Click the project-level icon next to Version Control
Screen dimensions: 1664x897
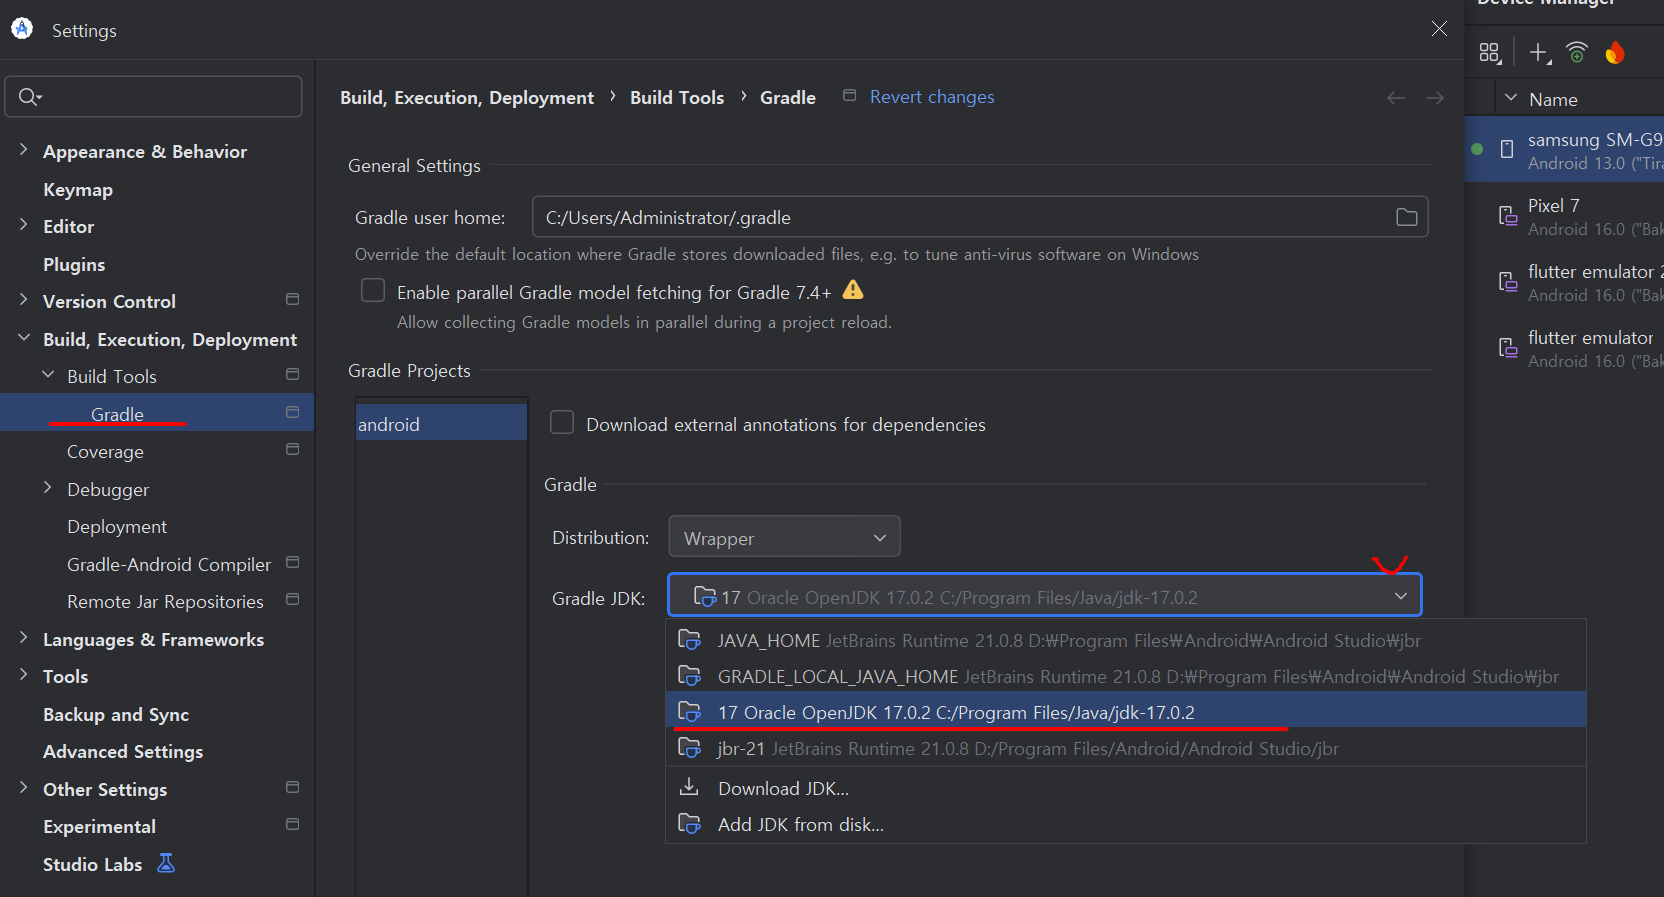pos(292,299)
